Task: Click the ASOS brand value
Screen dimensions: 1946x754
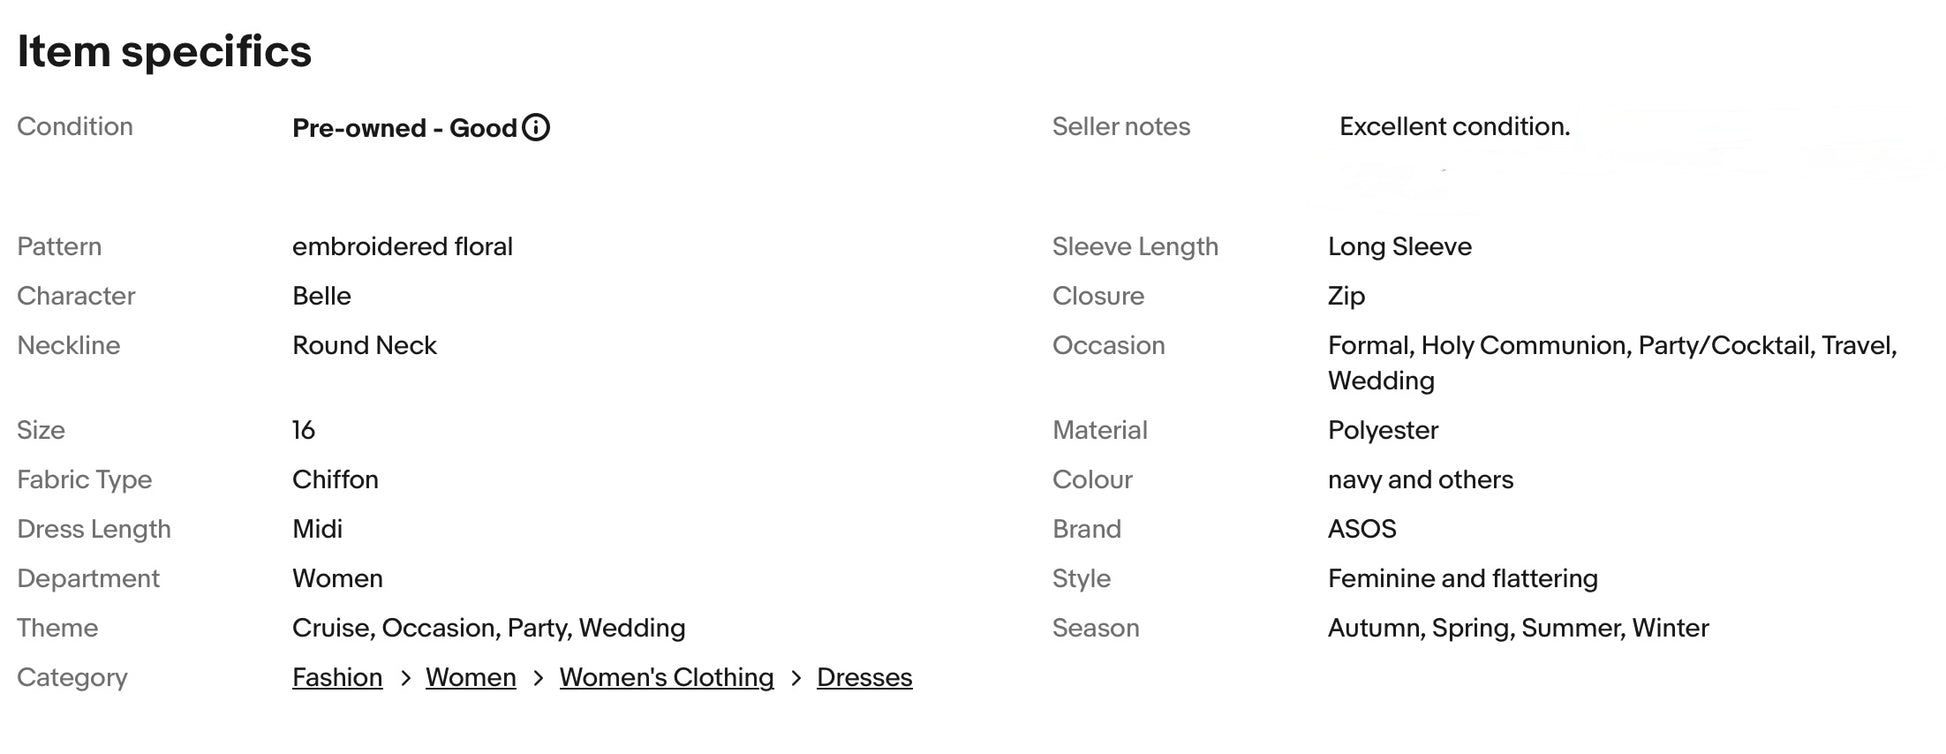Action: [x=1361, y=529]
